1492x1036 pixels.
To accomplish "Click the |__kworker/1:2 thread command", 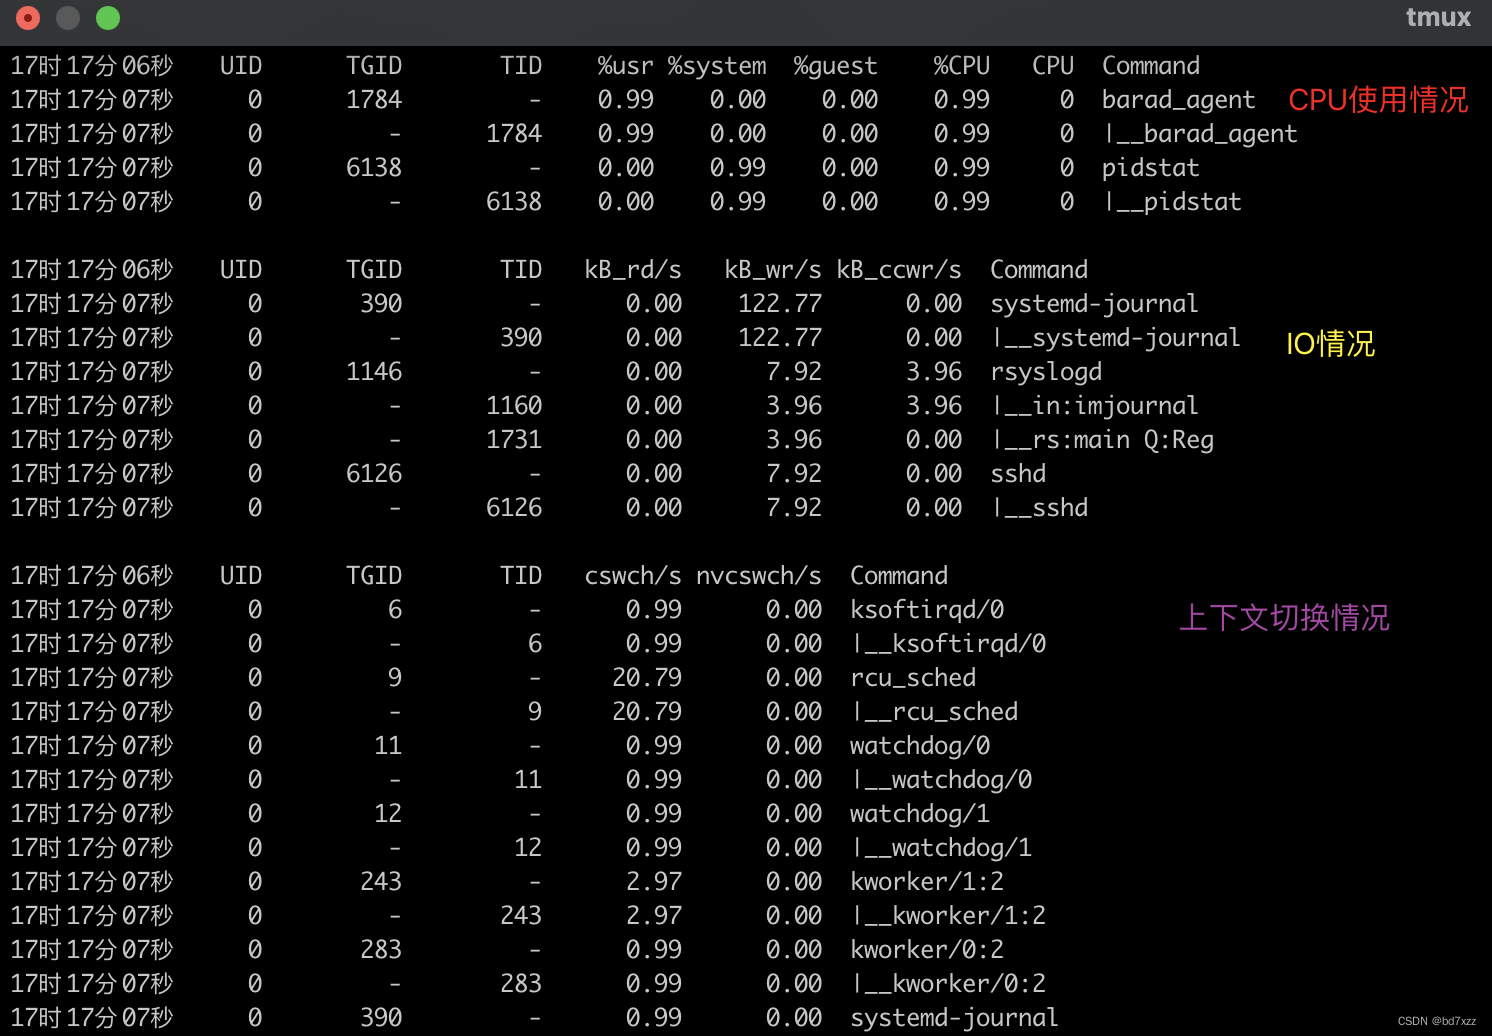I will click(x=949, y=916).
